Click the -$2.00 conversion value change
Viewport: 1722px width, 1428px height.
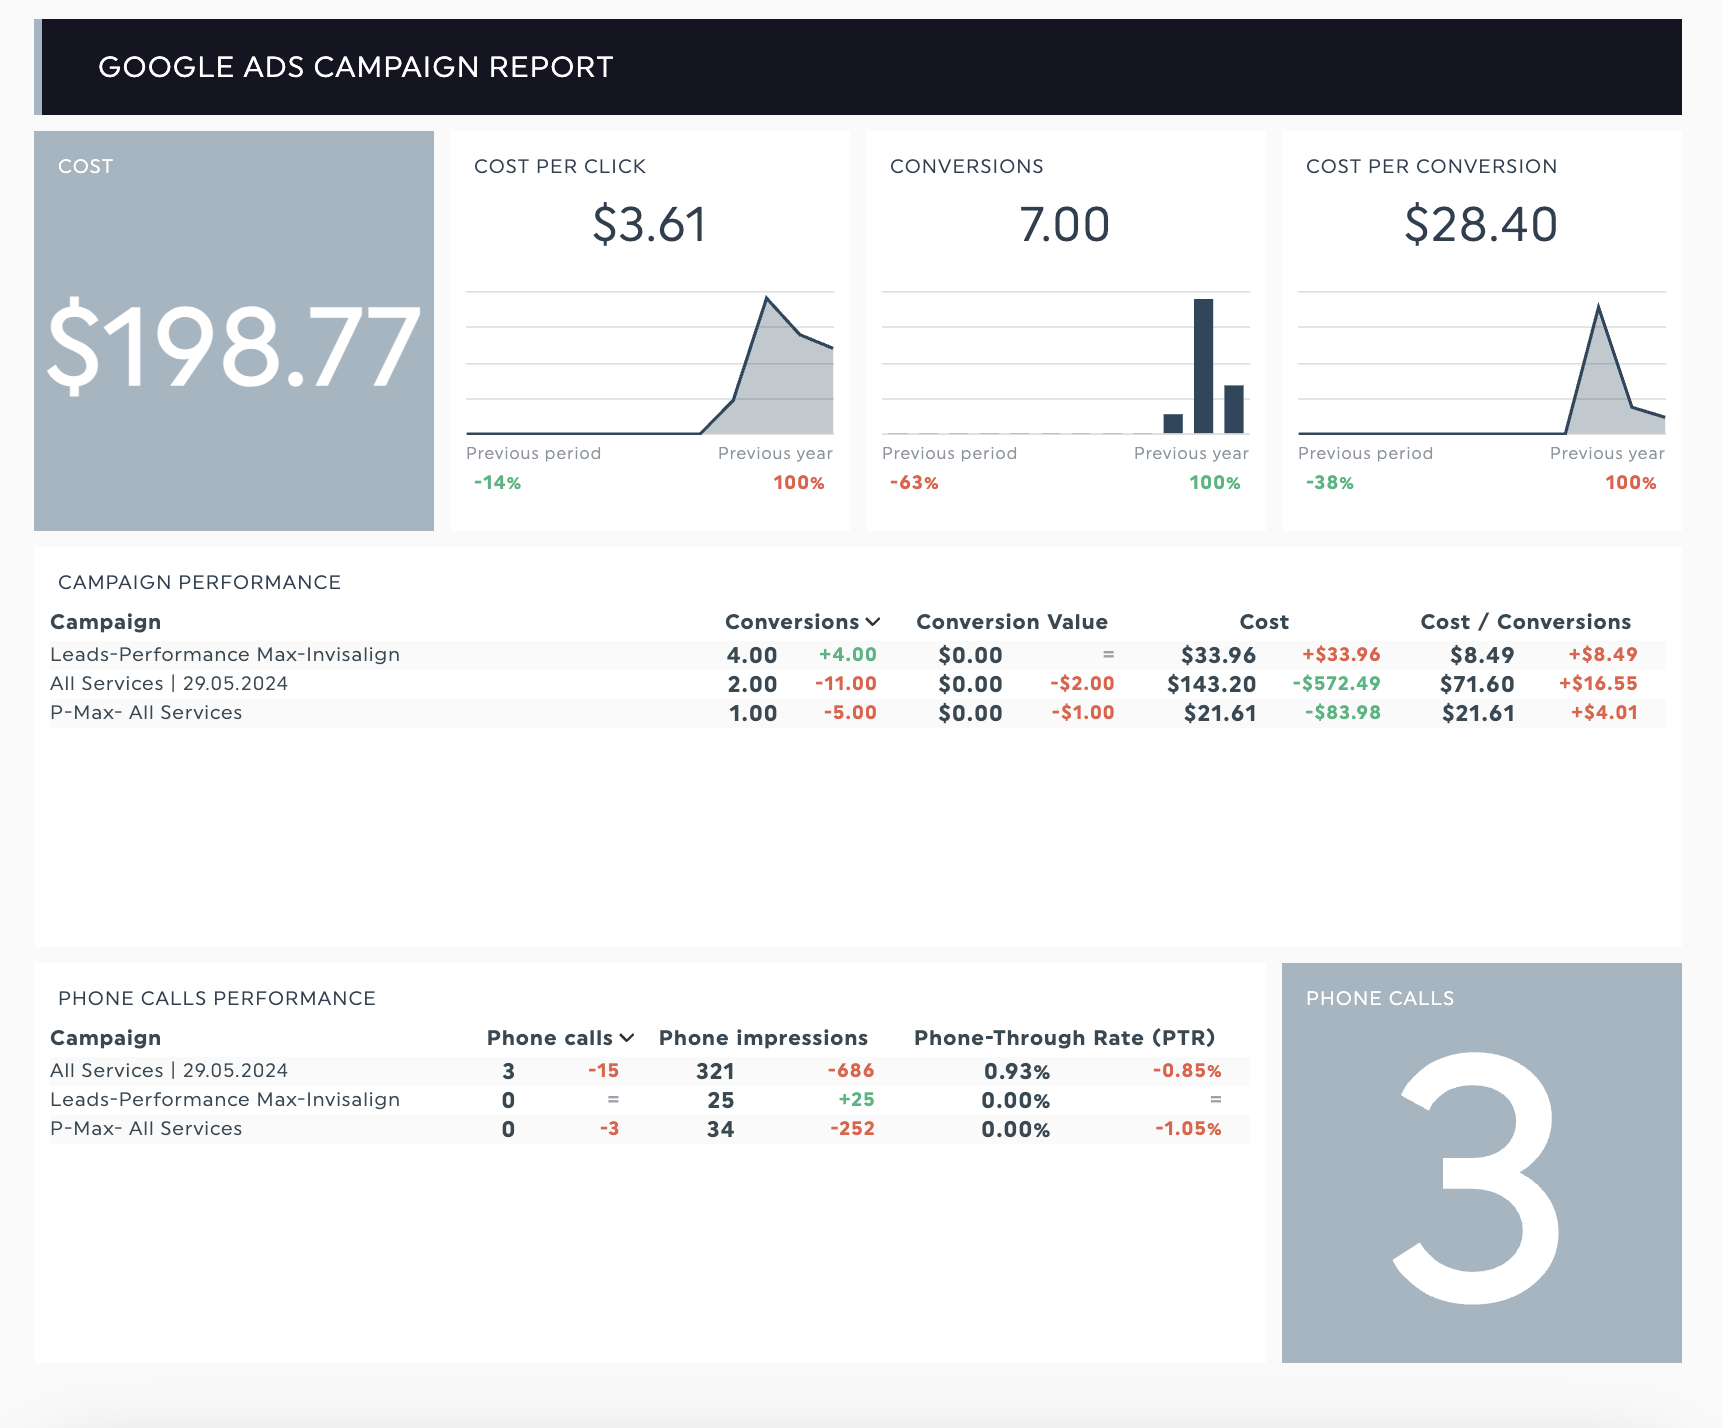click(1082, 684)
